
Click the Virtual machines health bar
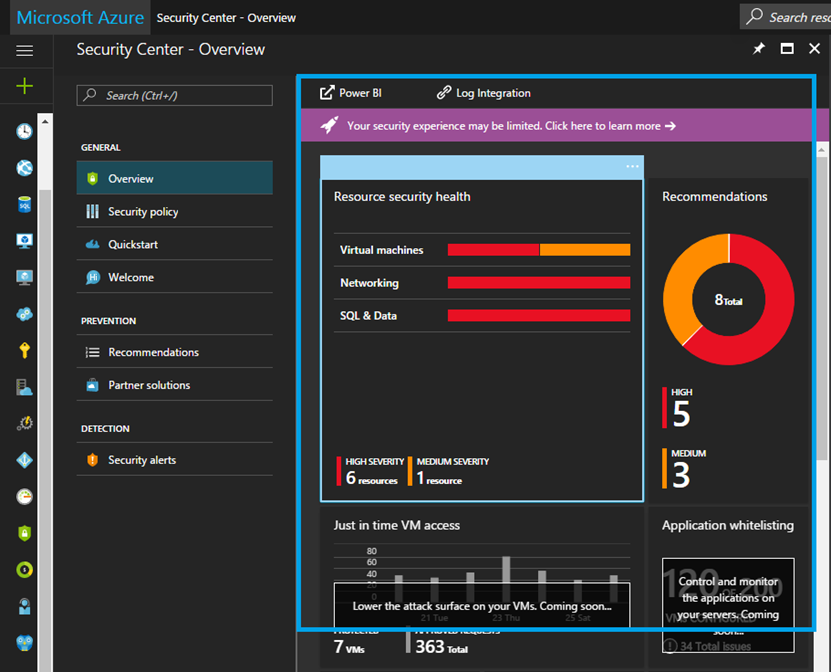tap(539, 250)
